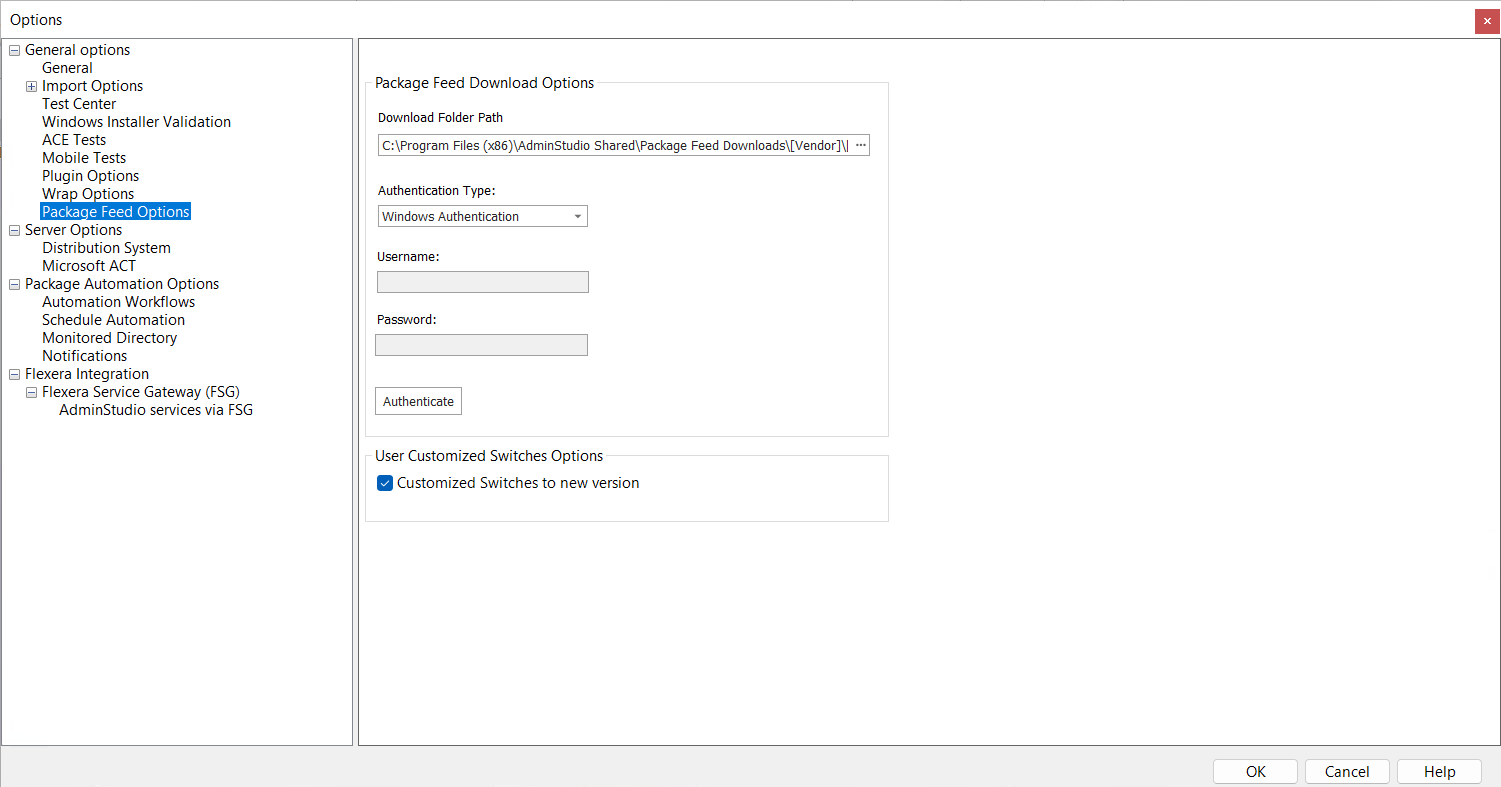This screenshot has width=1501, height=787.
Task: Collapse the Package Automation Options section
Action: click(14, 283)
